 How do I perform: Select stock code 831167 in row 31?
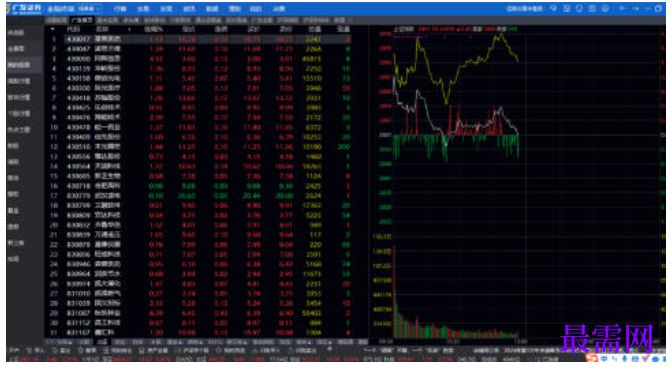[x=78, y=333]
